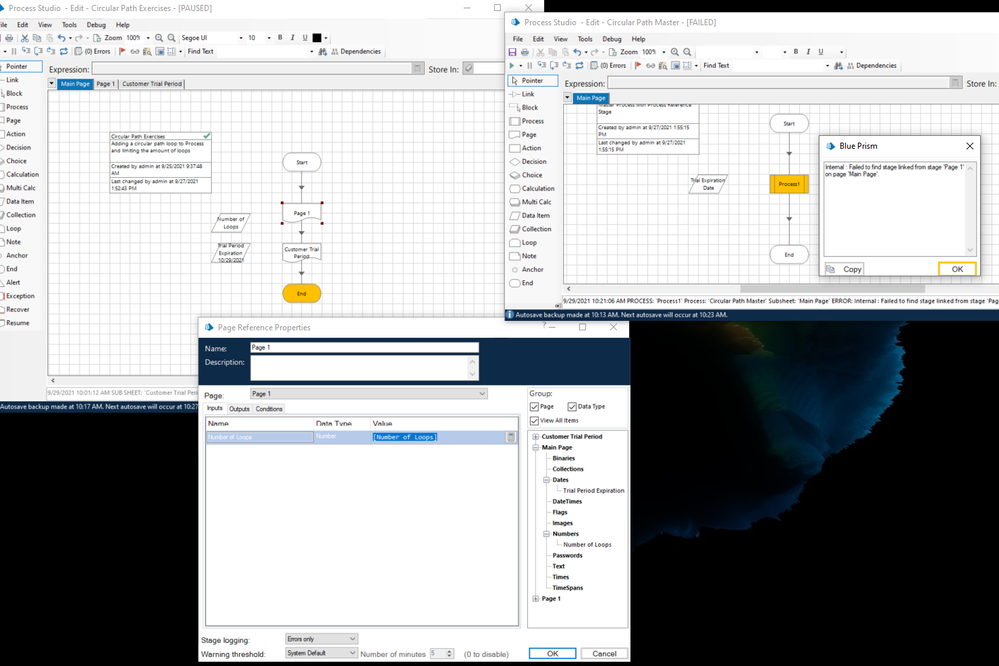Uncheck the Page group checkbox
The width and height of the screenshot is (999, 666).
[x=534, y=407]
